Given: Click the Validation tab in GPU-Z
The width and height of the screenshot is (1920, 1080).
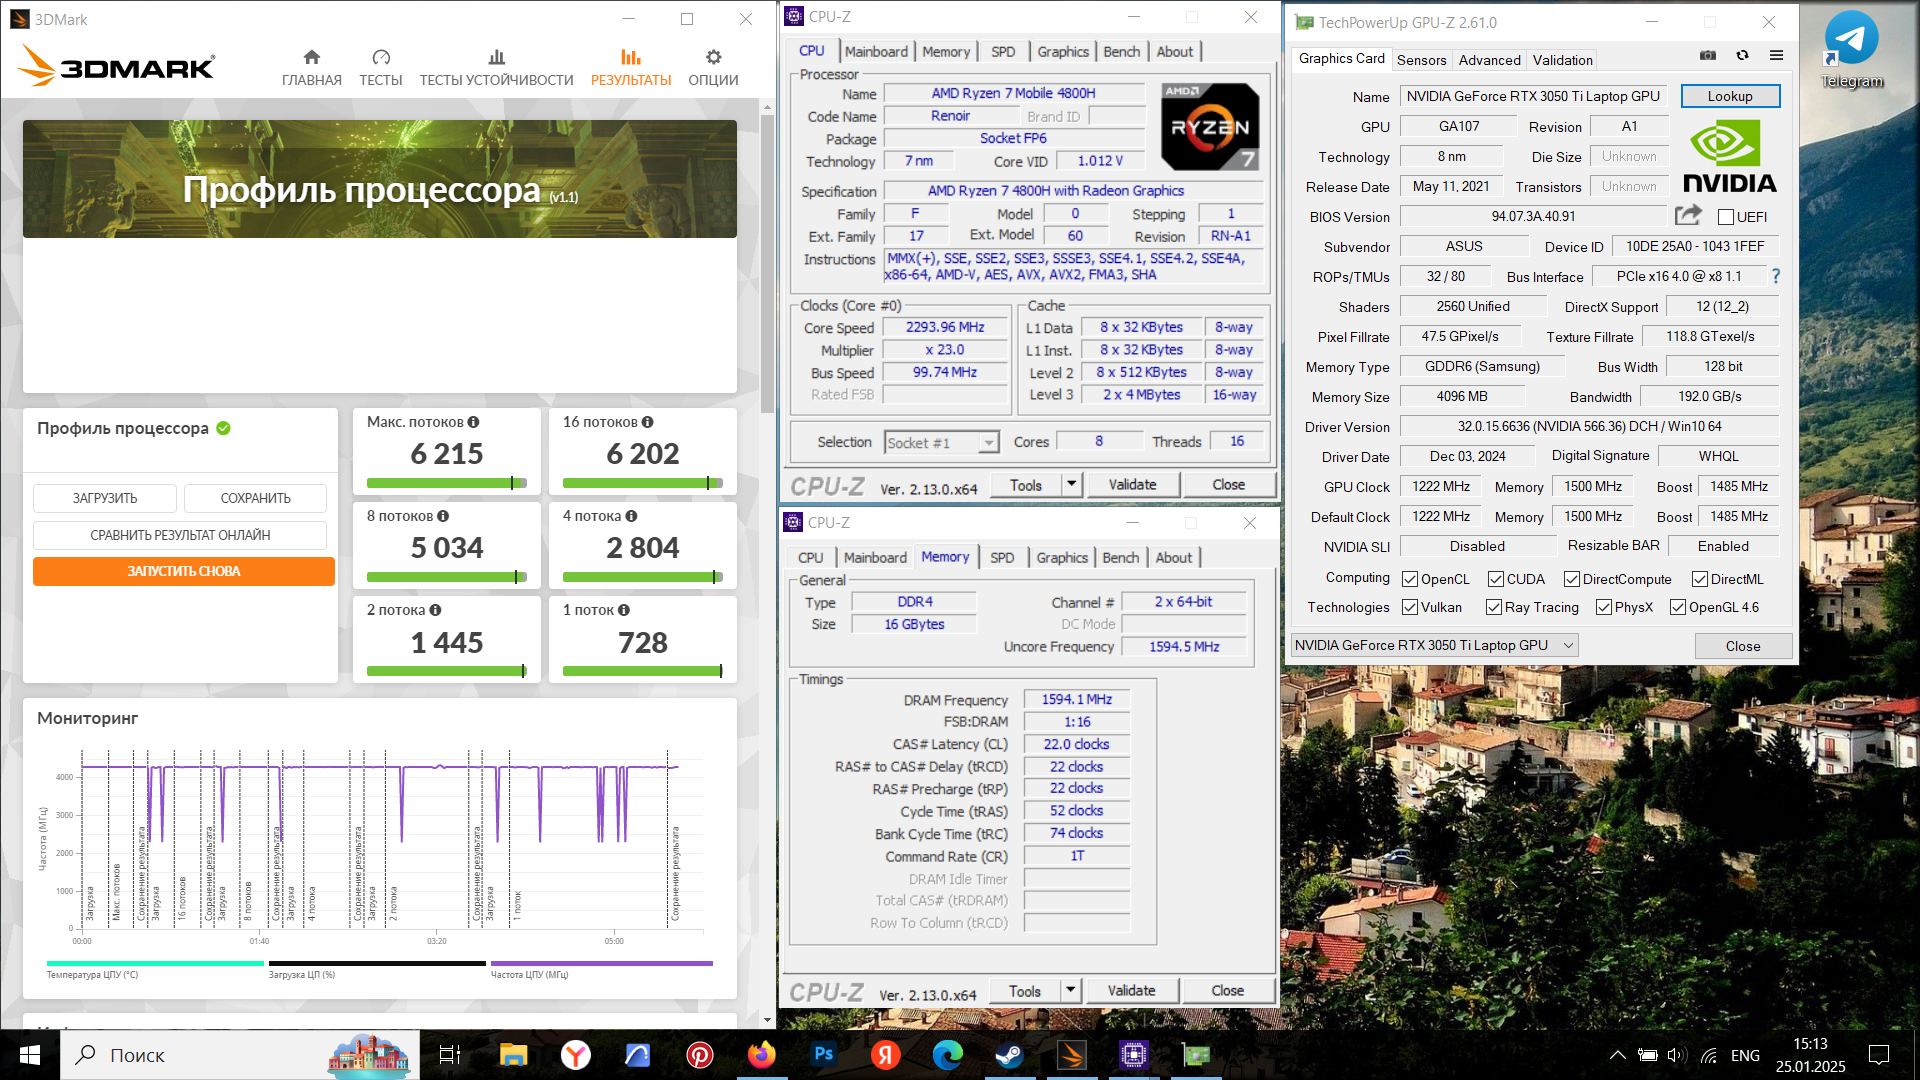Looking at the screenshot, I should (1562, 60).
